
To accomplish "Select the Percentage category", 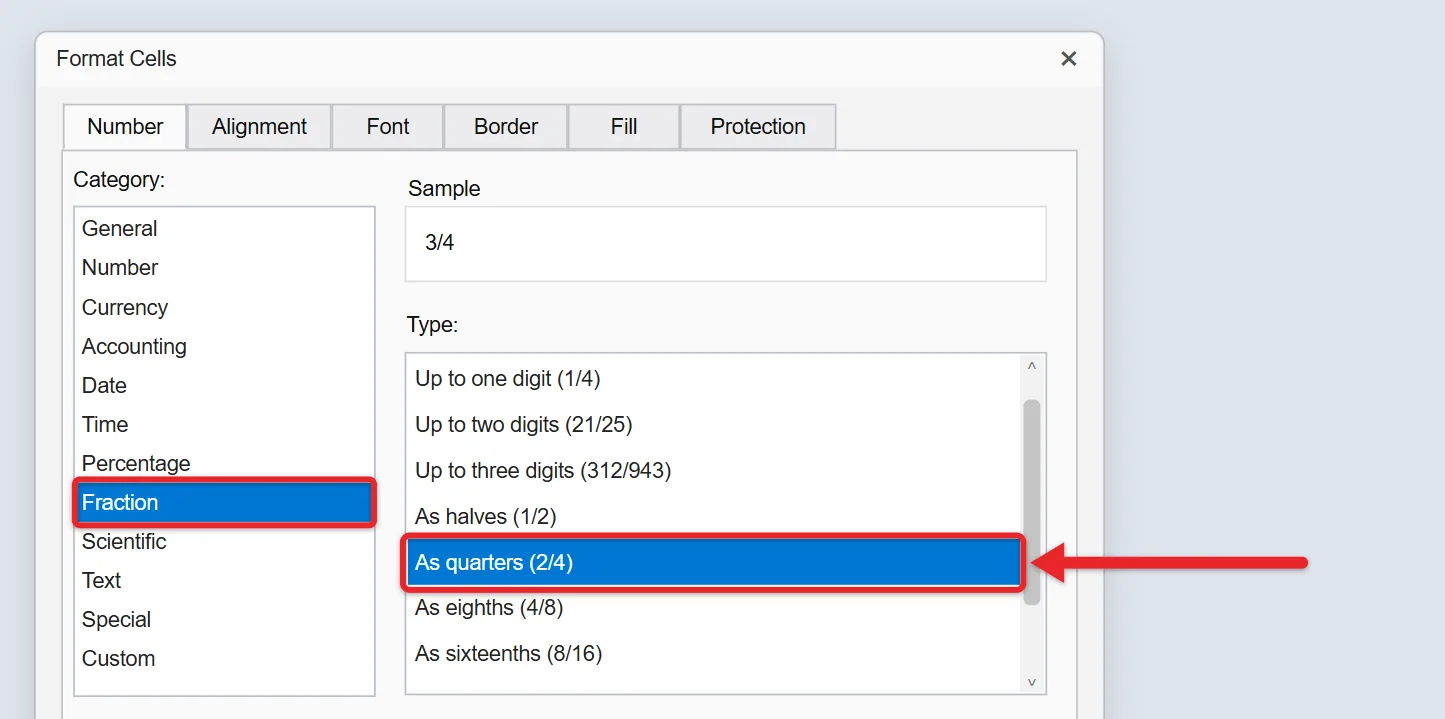I will point(224,464).
